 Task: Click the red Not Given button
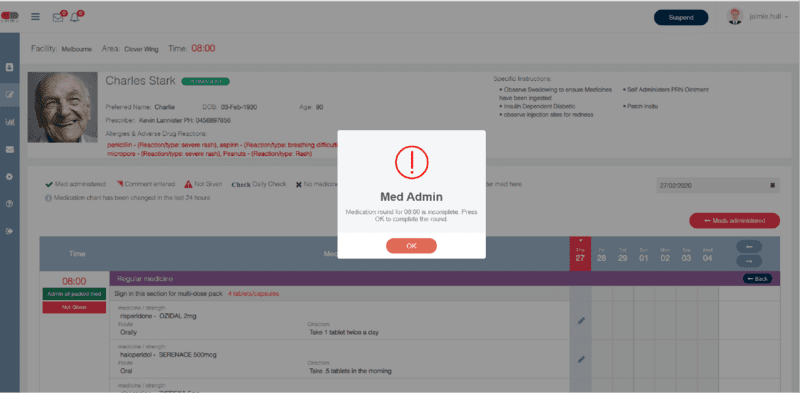click(74, 307)
